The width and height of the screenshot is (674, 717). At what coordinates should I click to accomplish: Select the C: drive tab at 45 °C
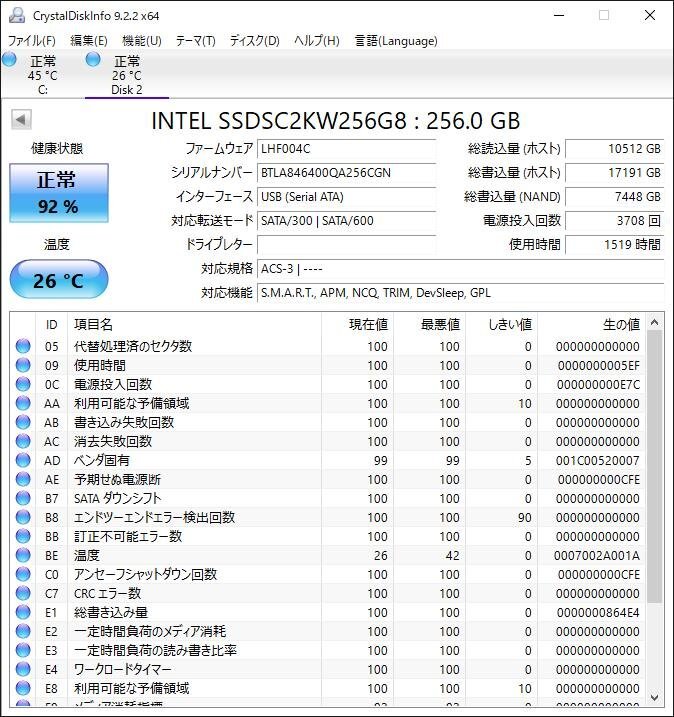(43, 75)
